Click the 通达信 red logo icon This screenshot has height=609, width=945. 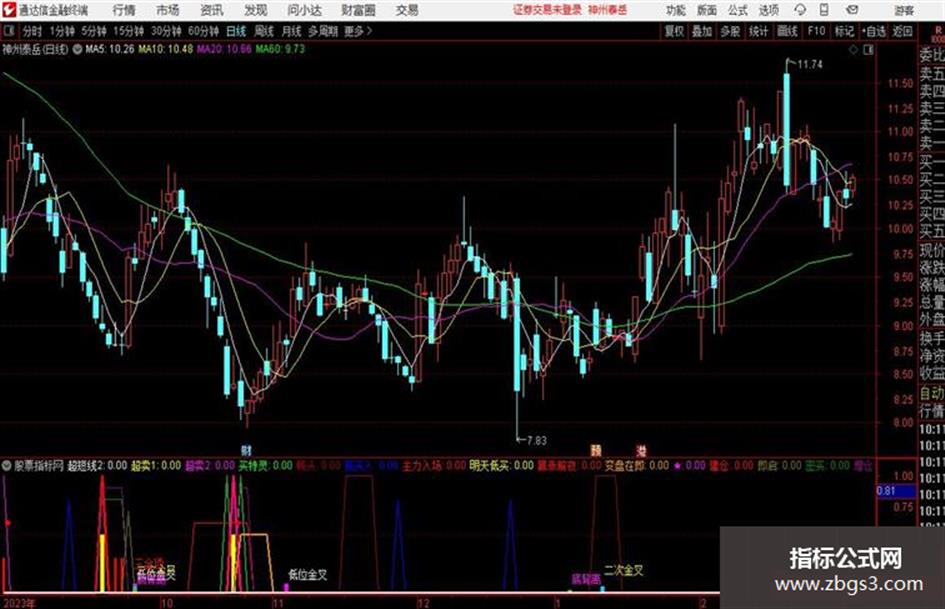[8, 10]
